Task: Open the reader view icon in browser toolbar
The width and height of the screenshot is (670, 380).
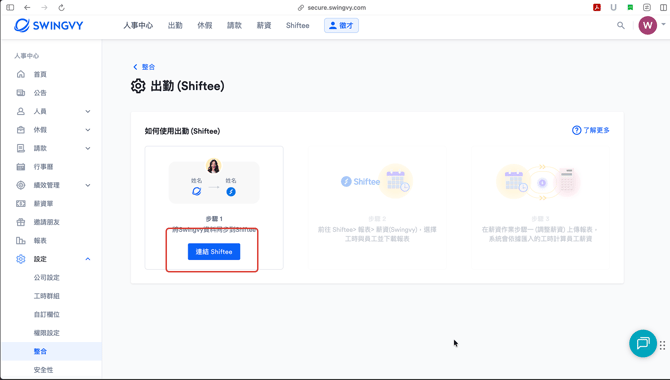Action: pos(647,7)
